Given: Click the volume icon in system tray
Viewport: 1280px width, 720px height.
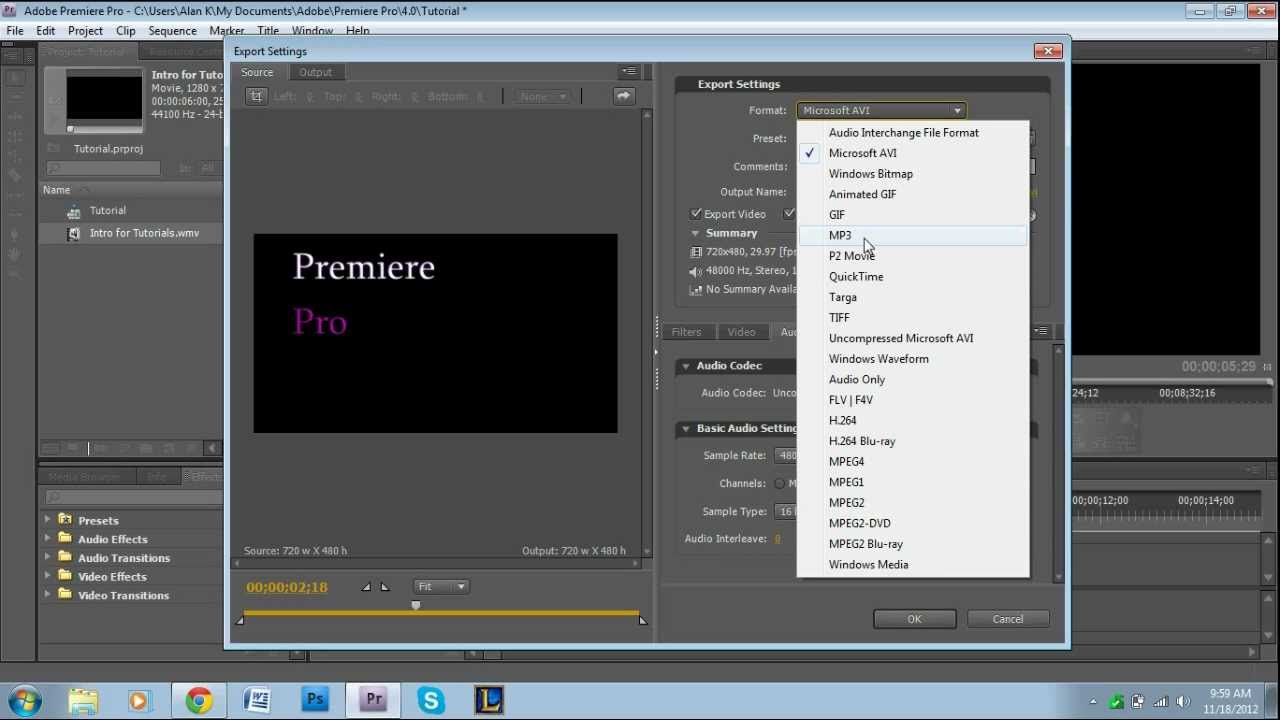Looking at the screenshot, I should click(1184, 701).
